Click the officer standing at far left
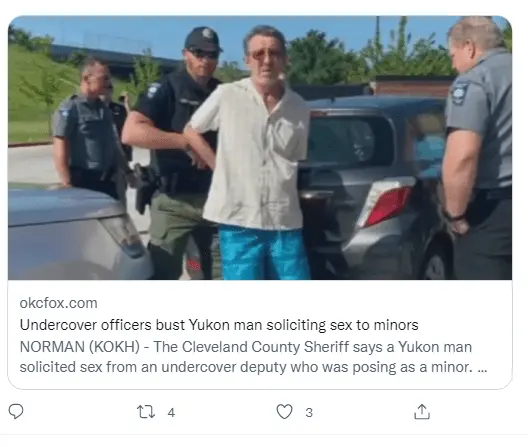 click(88, 128)
